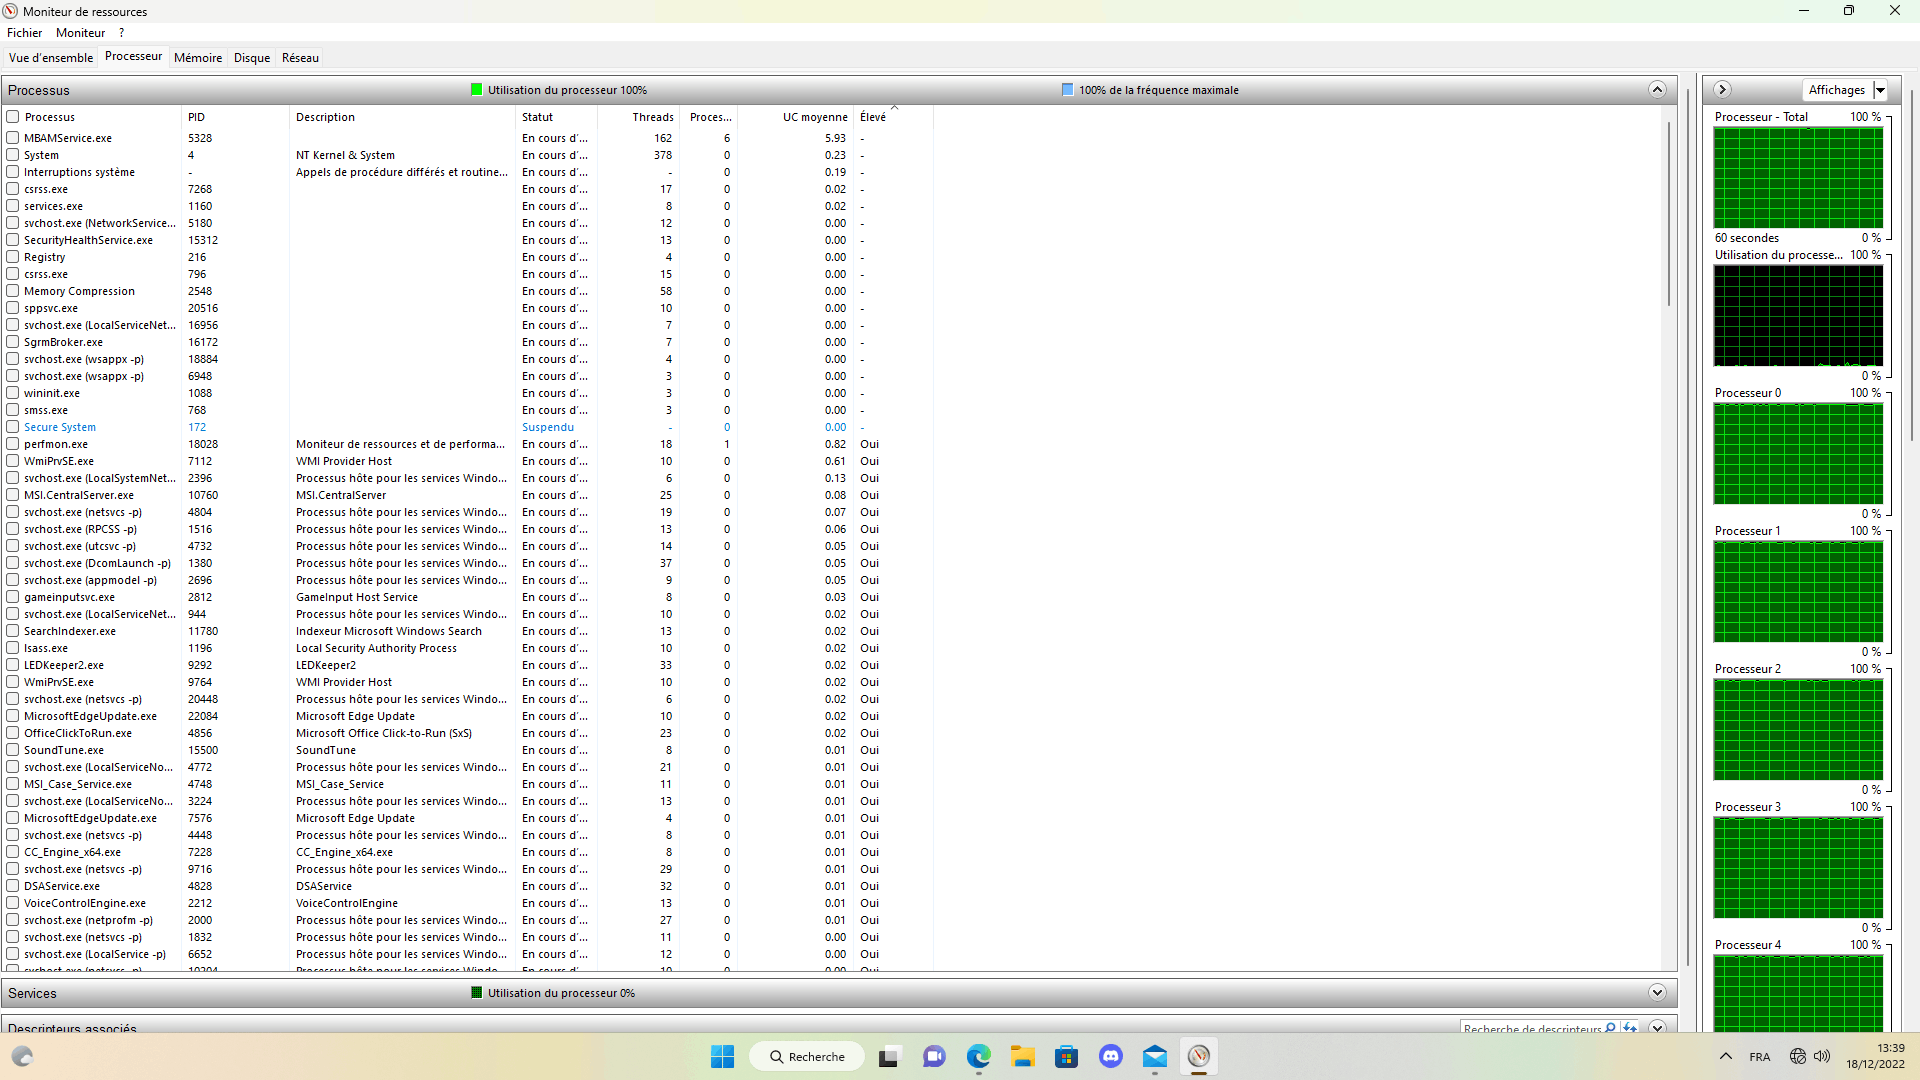Viewport: 1920px width, 1080px height.
Task: Launch Discord from the taskbar
Action: click(x=1110, y=1056)
